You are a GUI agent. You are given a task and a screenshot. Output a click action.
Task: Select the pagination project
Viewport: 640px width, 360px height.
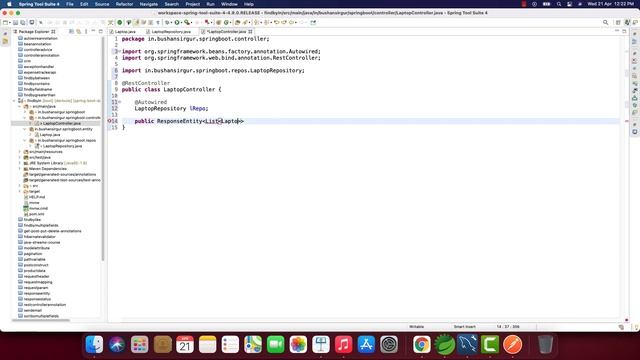[33, 254]
